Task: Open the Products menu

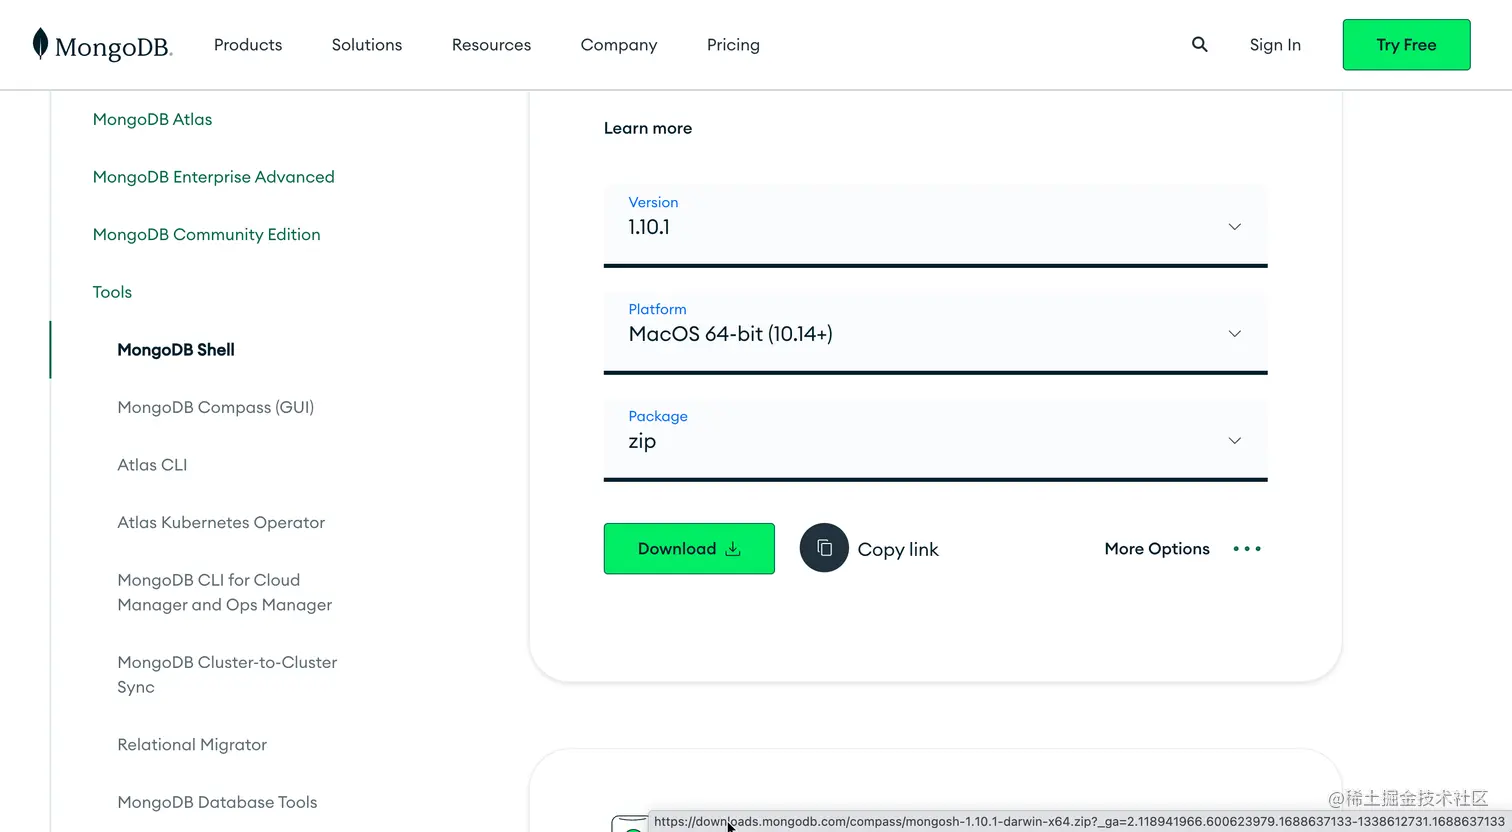Action: point(248,45)
